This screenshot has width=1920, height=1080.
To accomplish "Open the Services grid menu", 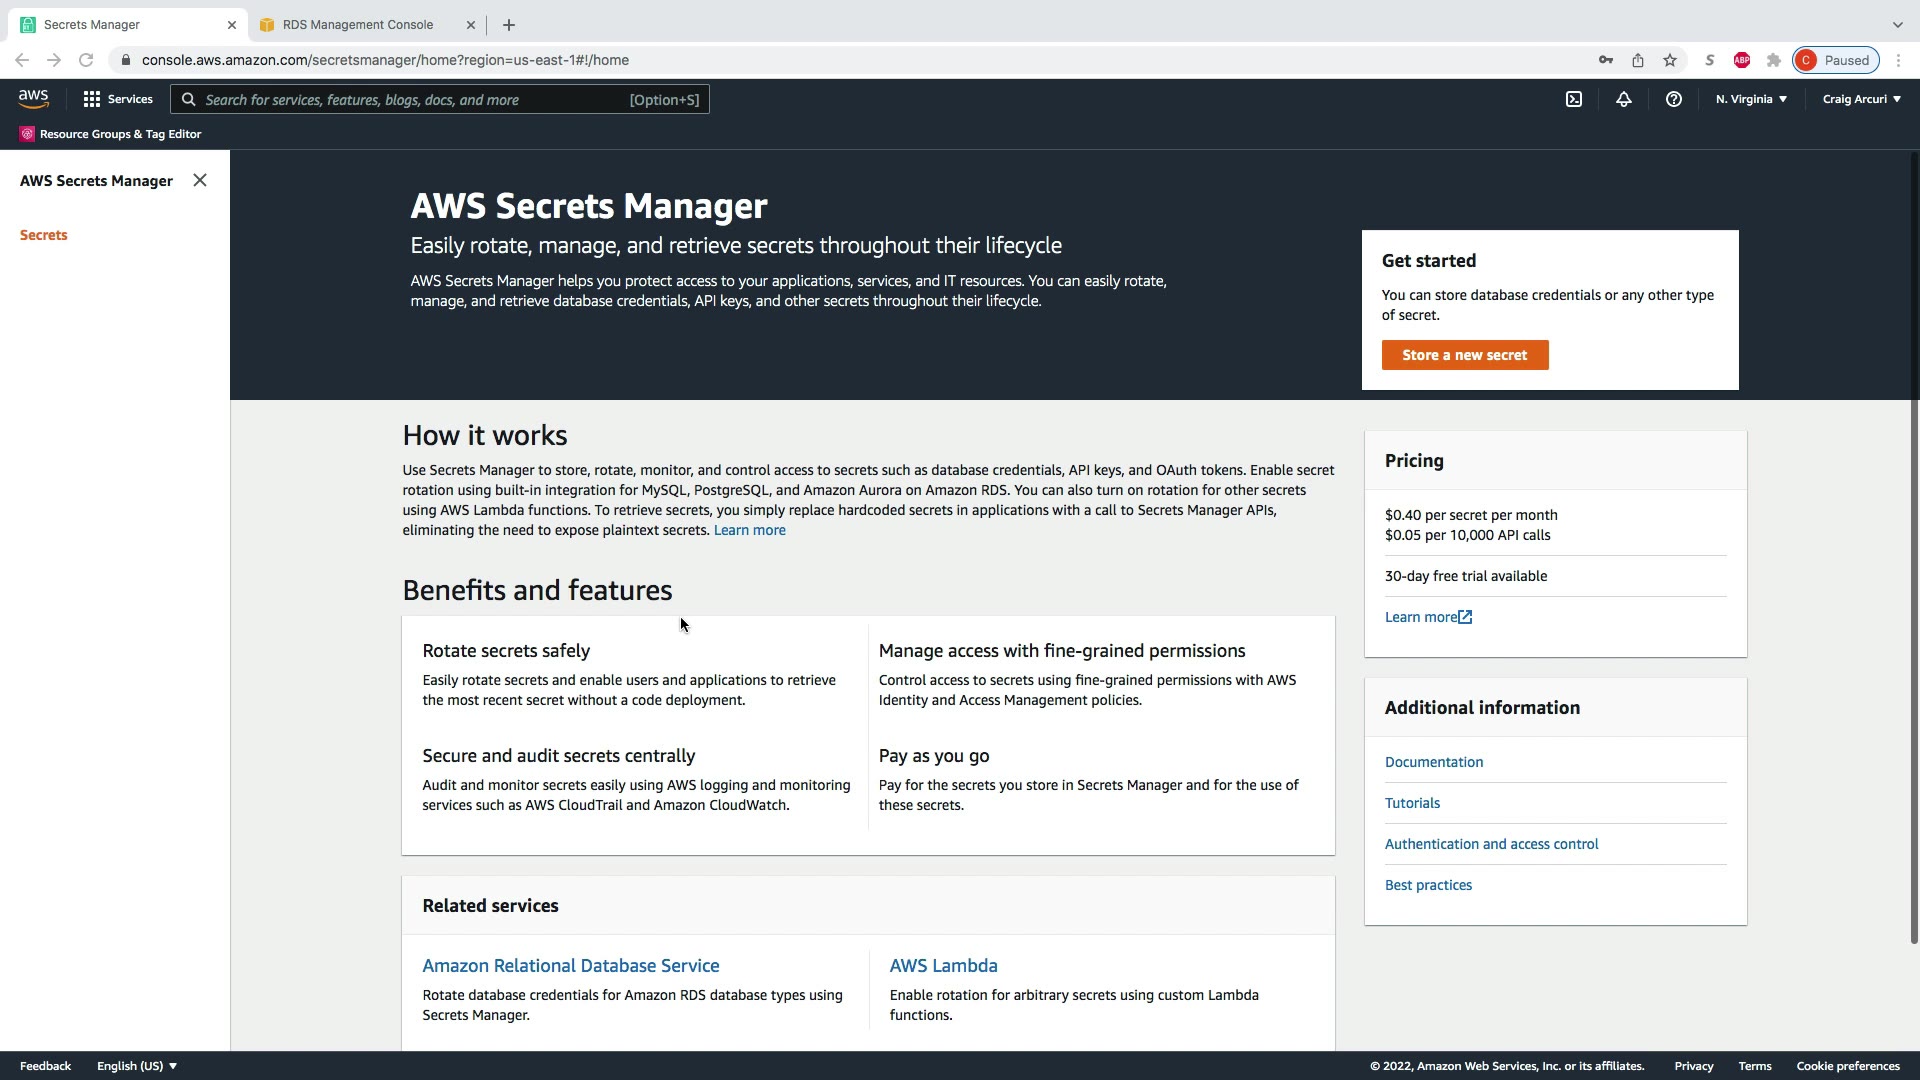I will click(x=118, y=99).
